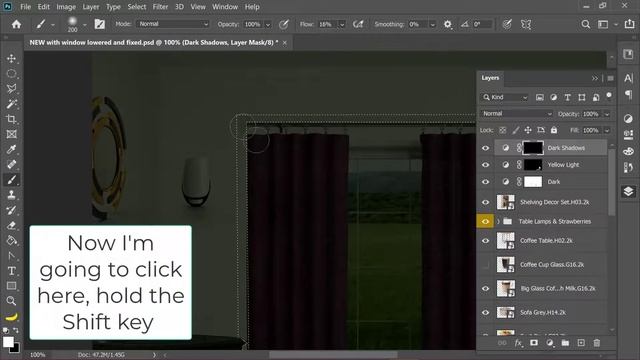
Task: Create a new layer icon
Action: (581, 343)
